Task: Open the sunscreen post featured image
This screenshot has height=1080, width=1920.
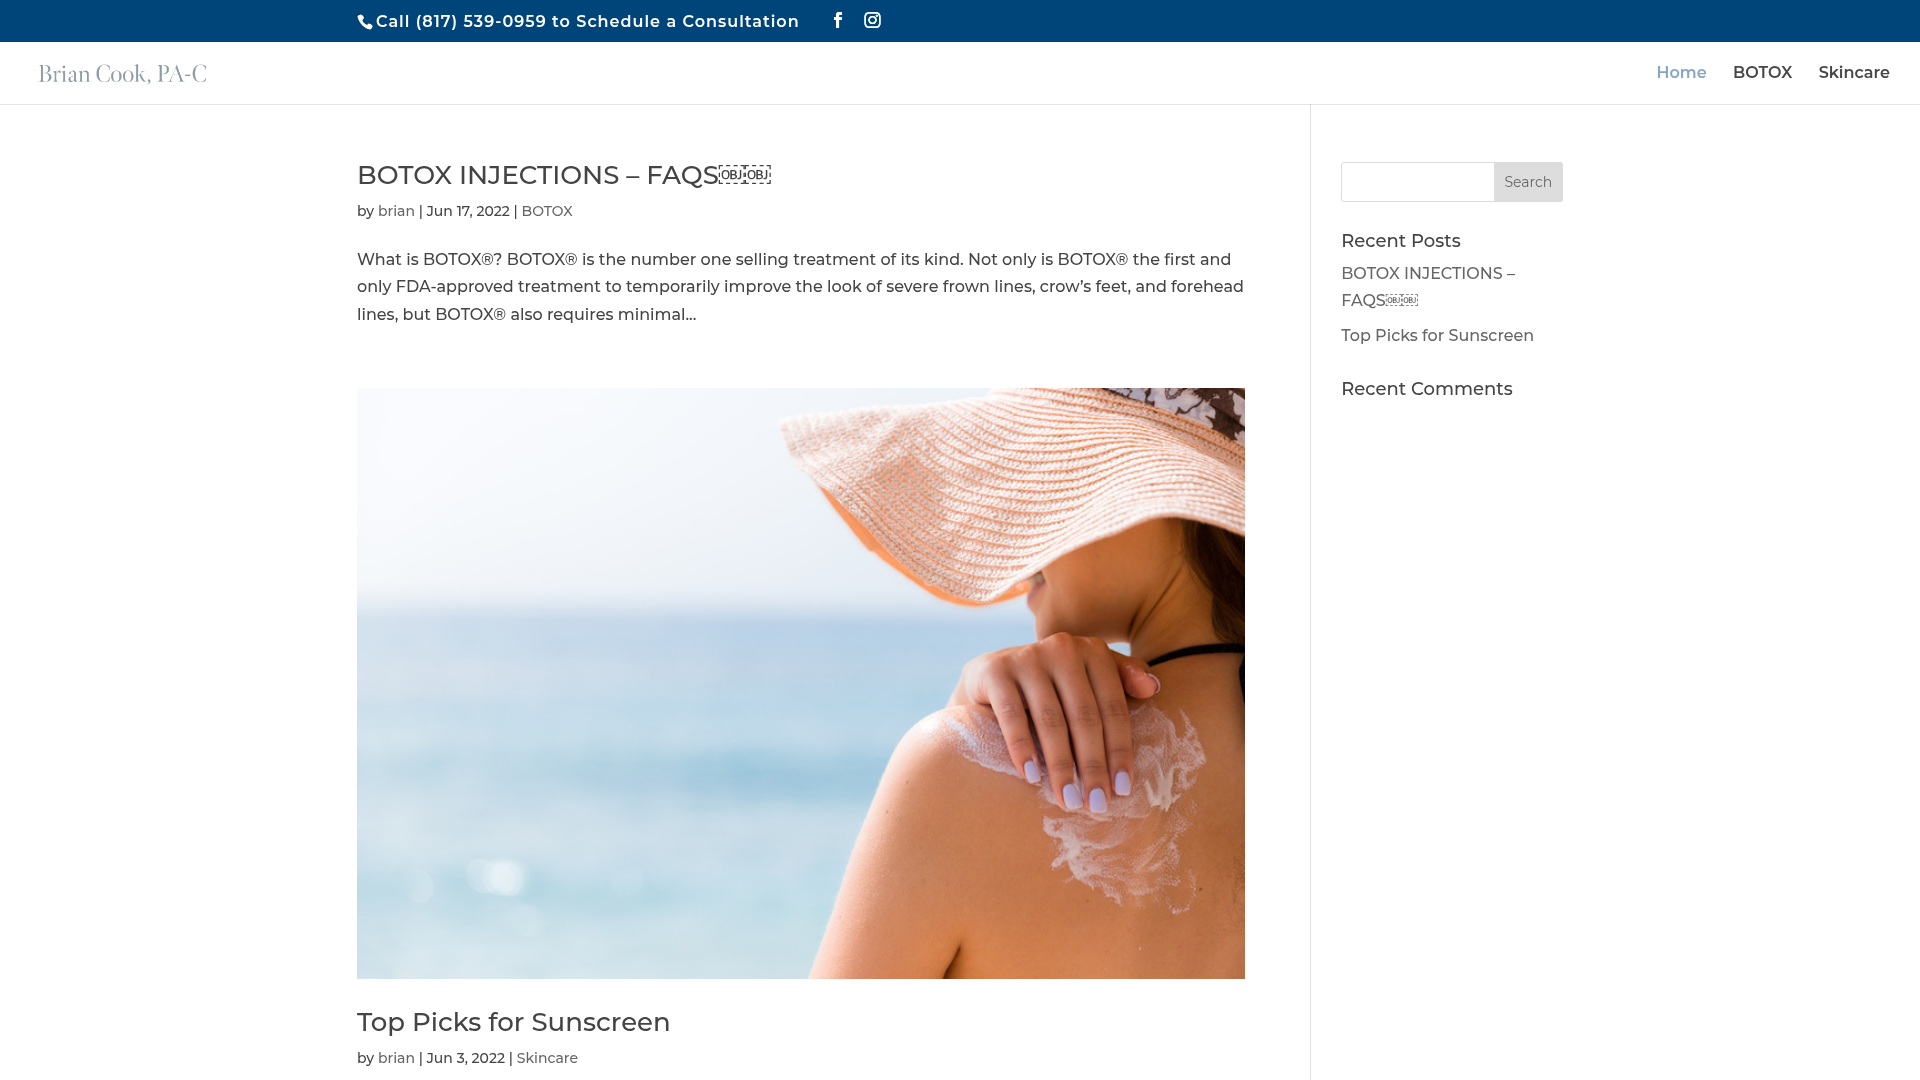Action: pyautogui.click(x=801, y=683)
